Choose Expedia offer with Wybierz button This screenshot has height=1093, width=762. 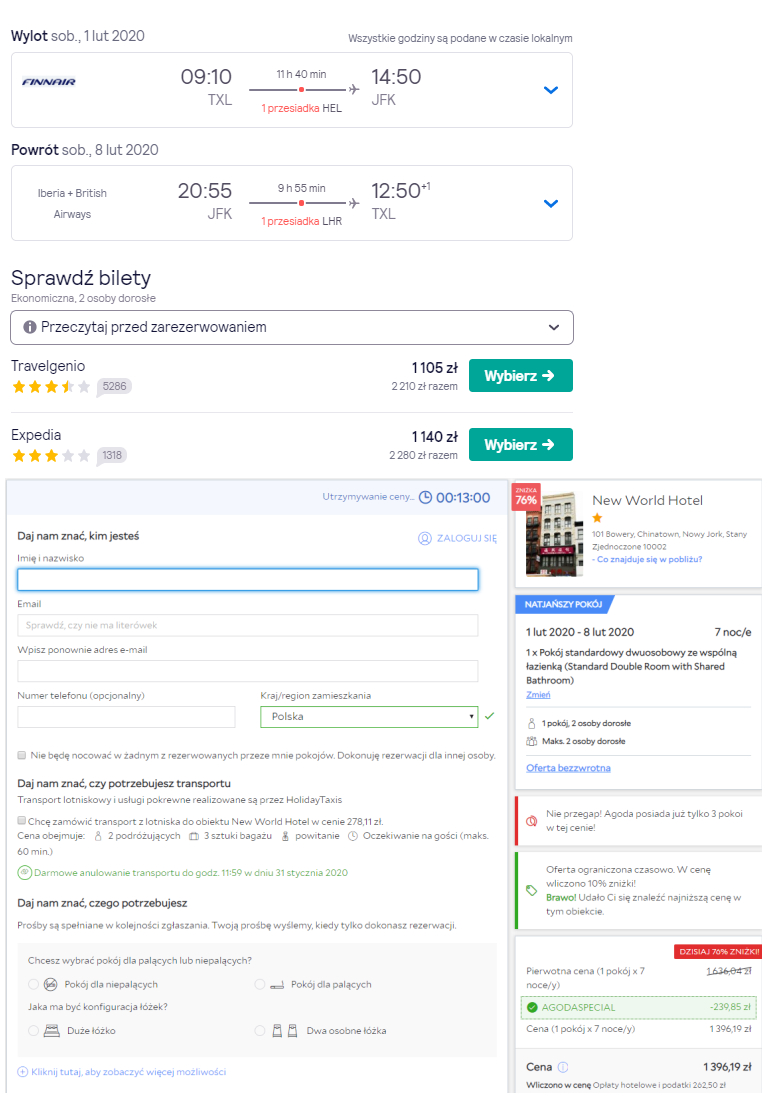pyautogui.click(x=521, y=445)
